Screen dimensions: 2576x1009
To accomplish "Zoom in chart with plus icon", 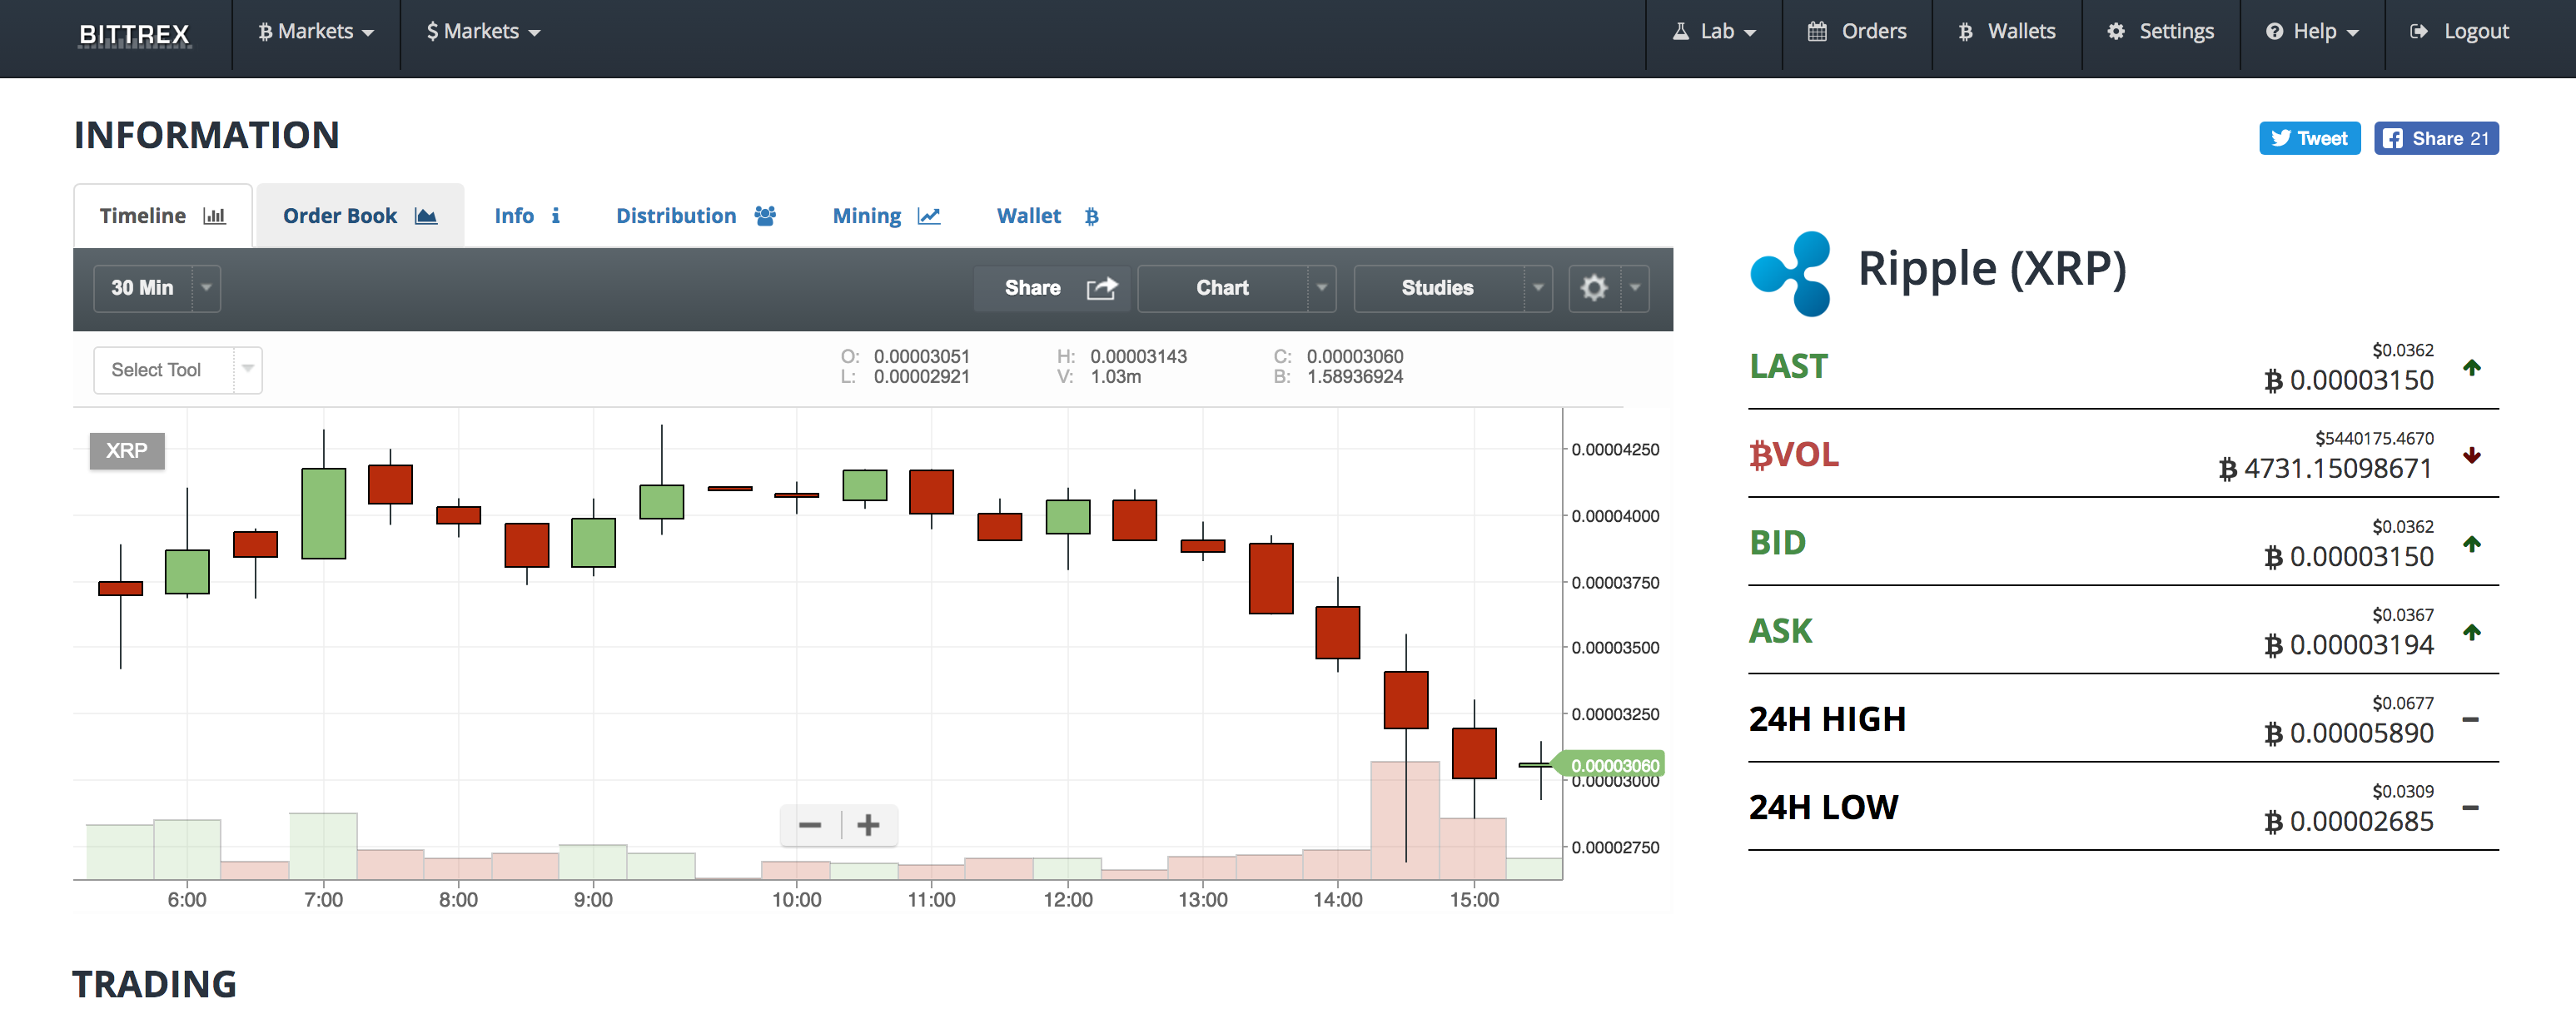I will [868, 825].
